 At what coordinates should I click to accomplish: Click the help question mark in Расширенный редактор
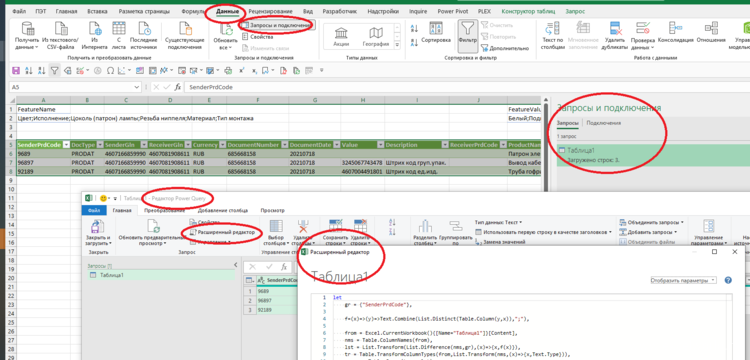click(x=728, y=280)
